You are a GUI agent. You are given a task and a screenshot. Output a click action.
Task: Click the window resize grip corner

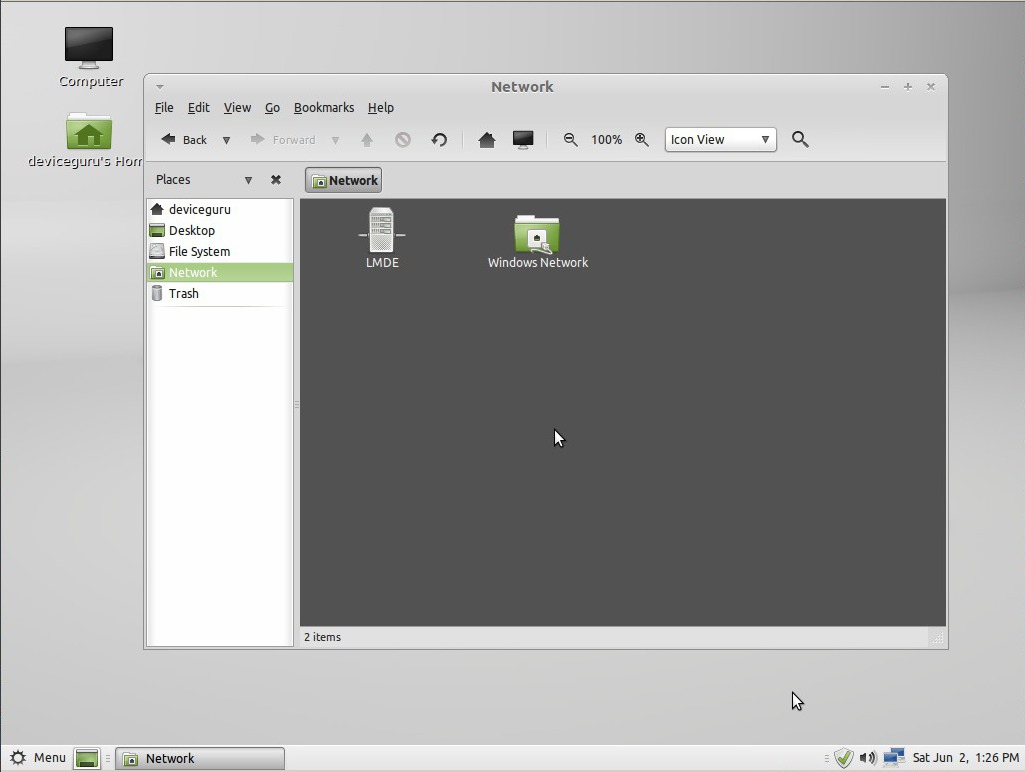click(x=937, y=638)
